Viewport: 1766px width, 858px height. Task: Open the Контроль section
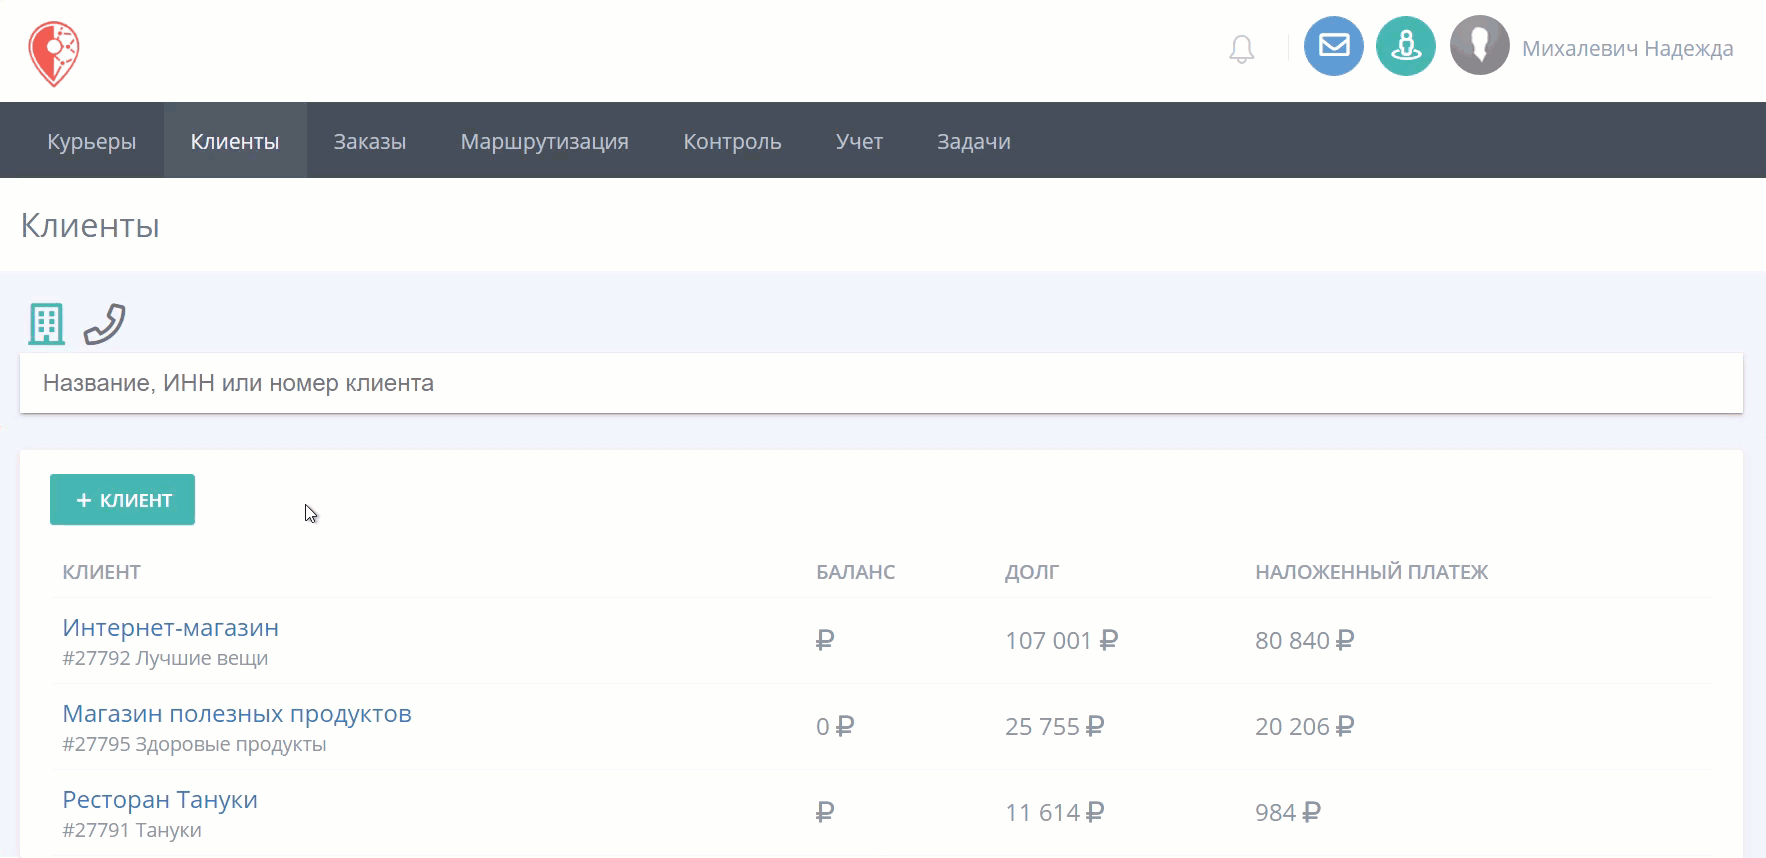click(732, 141)
